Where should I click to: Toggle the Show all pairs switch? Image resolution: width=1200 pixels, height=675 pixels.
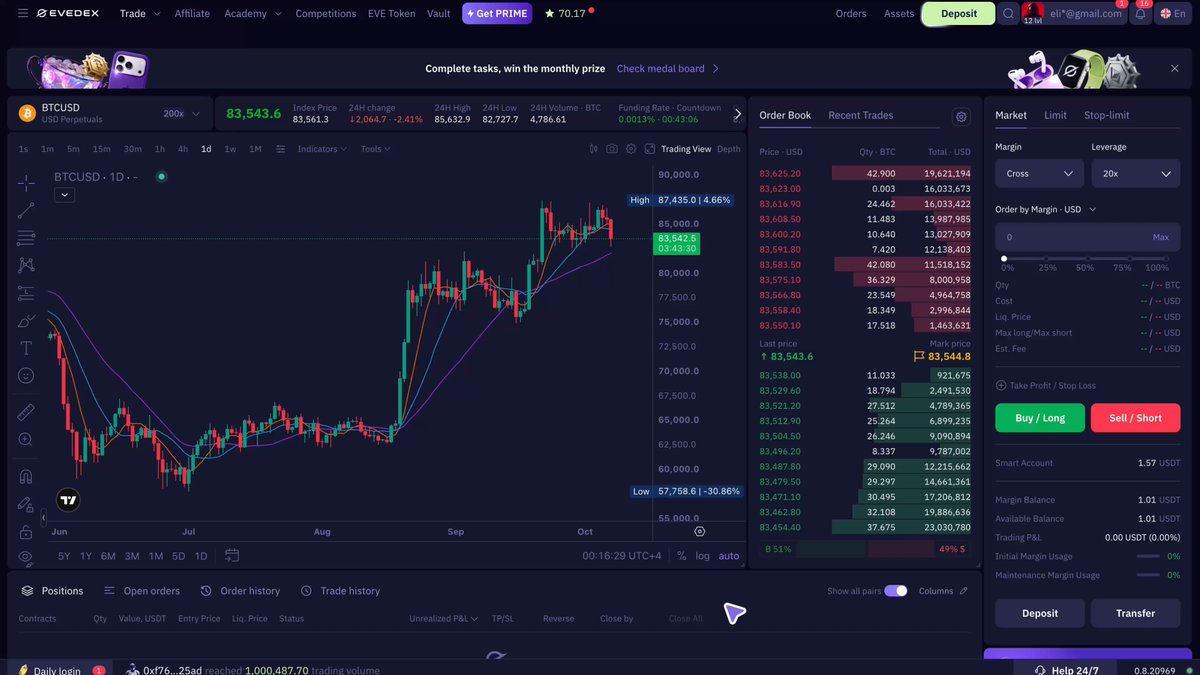[895, 591]
